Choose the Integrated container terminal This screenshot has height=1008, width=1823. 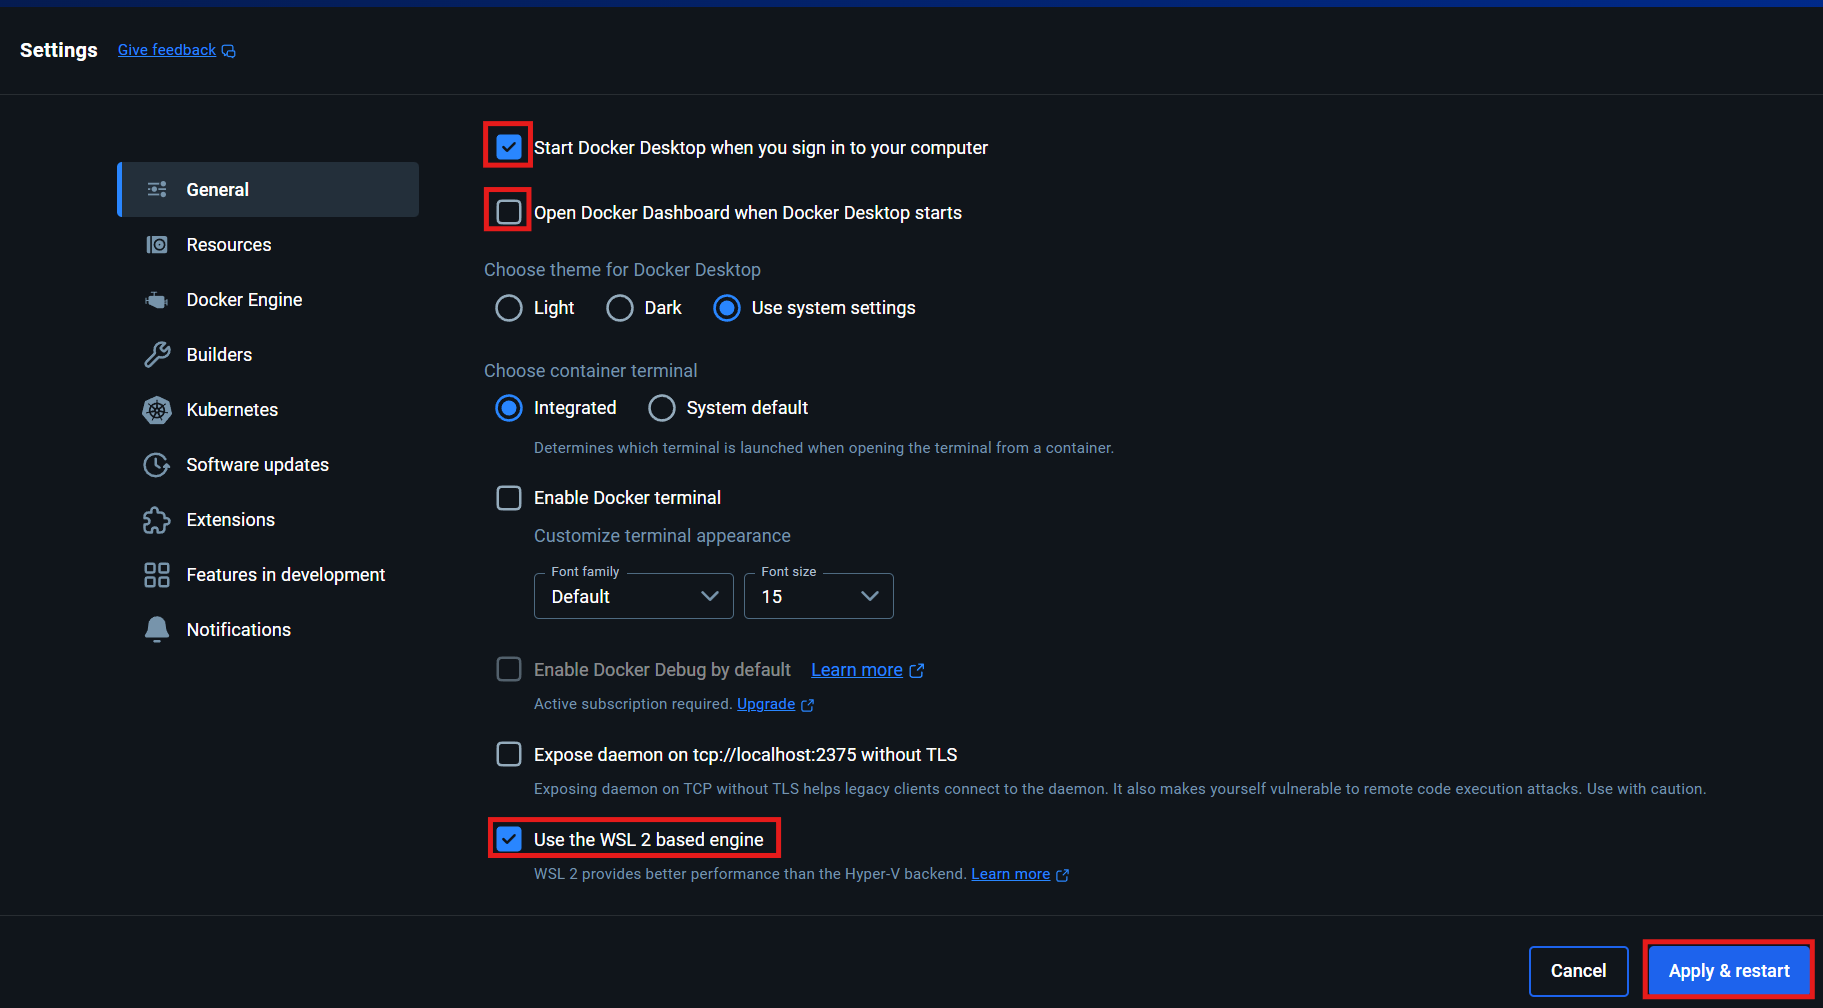click(509, 408)
